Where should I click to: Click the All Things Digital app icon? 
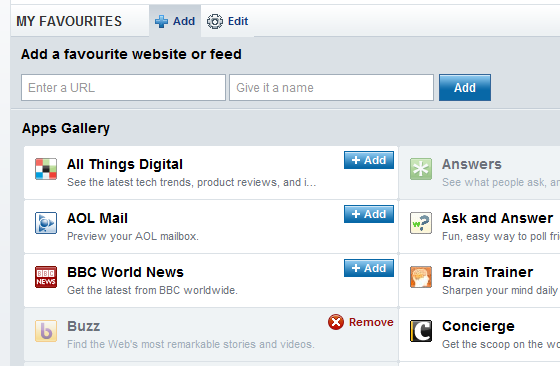(46, 169)
